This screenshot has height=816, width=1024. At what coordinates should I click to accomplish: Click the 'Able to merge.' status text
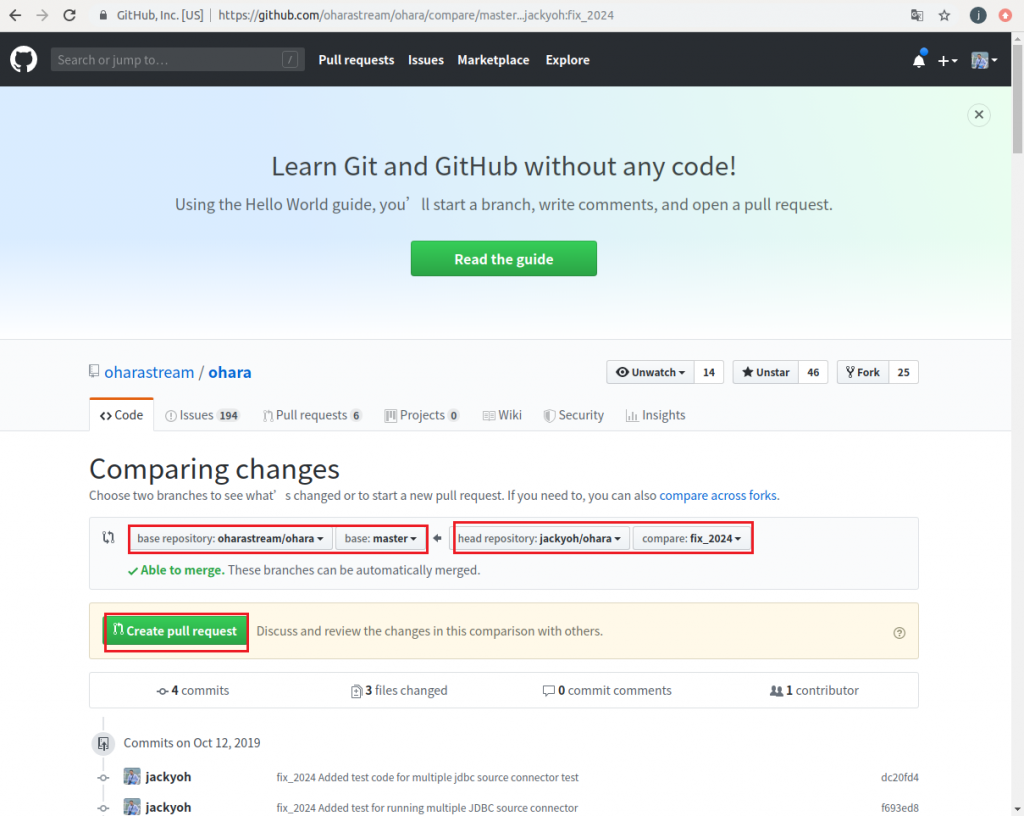[x=182, y=570]
